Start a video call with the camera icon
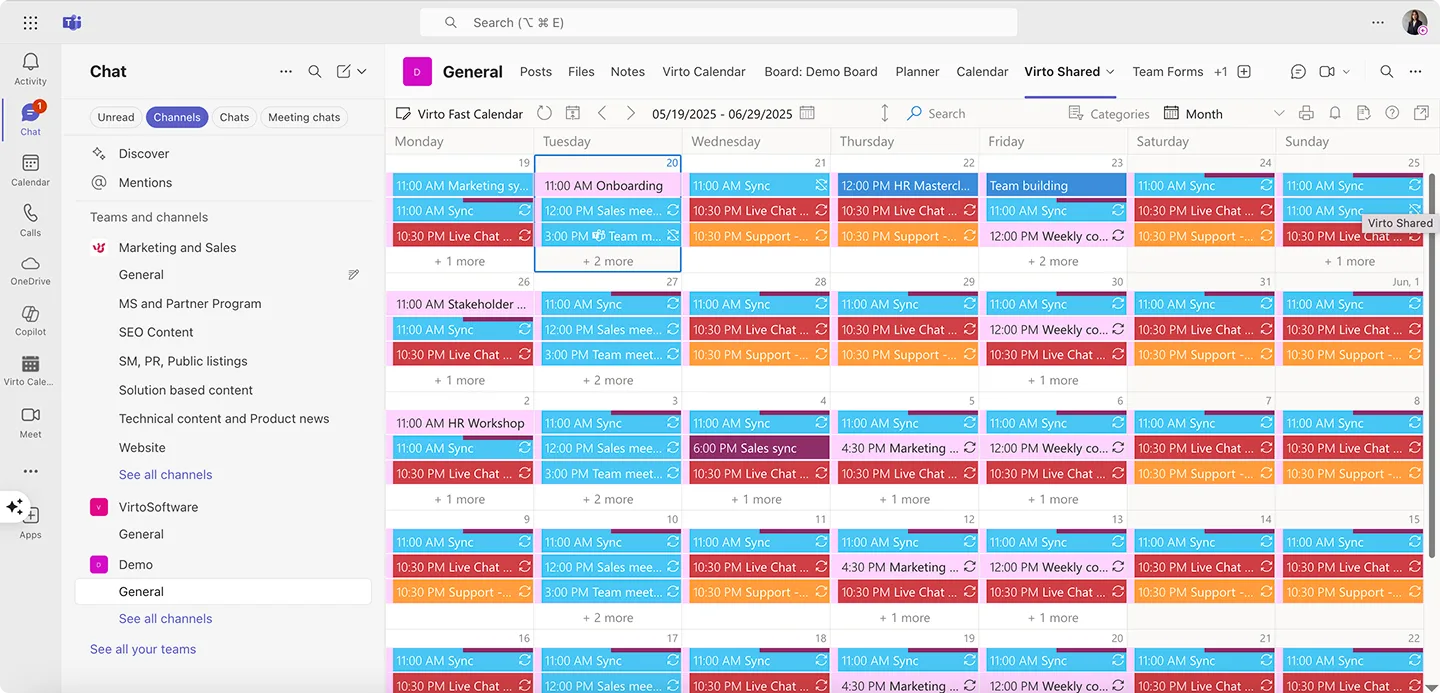This screenshot has height=693, width=1440. (x=1328, y=71)
